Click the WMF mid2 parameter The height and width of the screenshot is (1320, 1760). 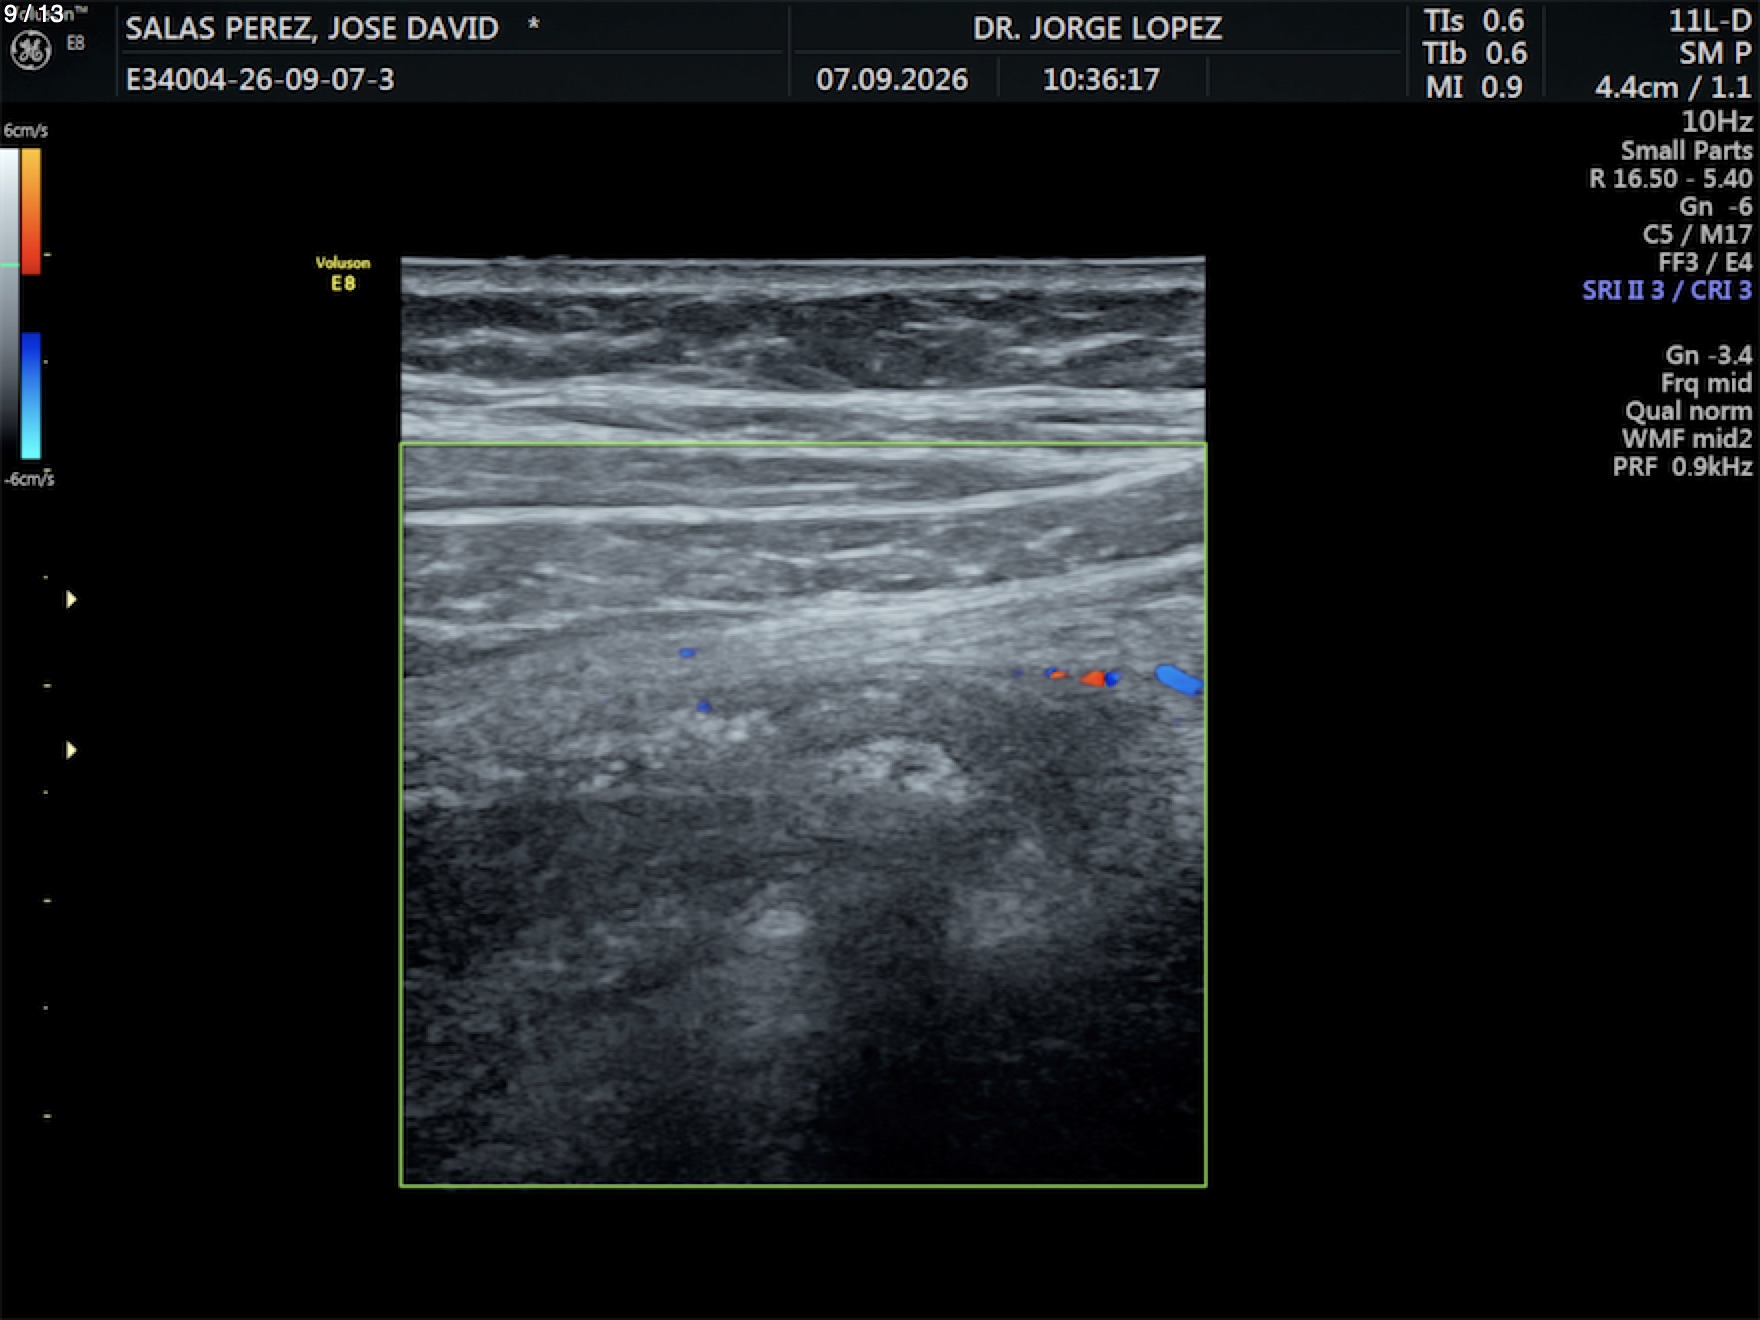tap(1687, 438)
